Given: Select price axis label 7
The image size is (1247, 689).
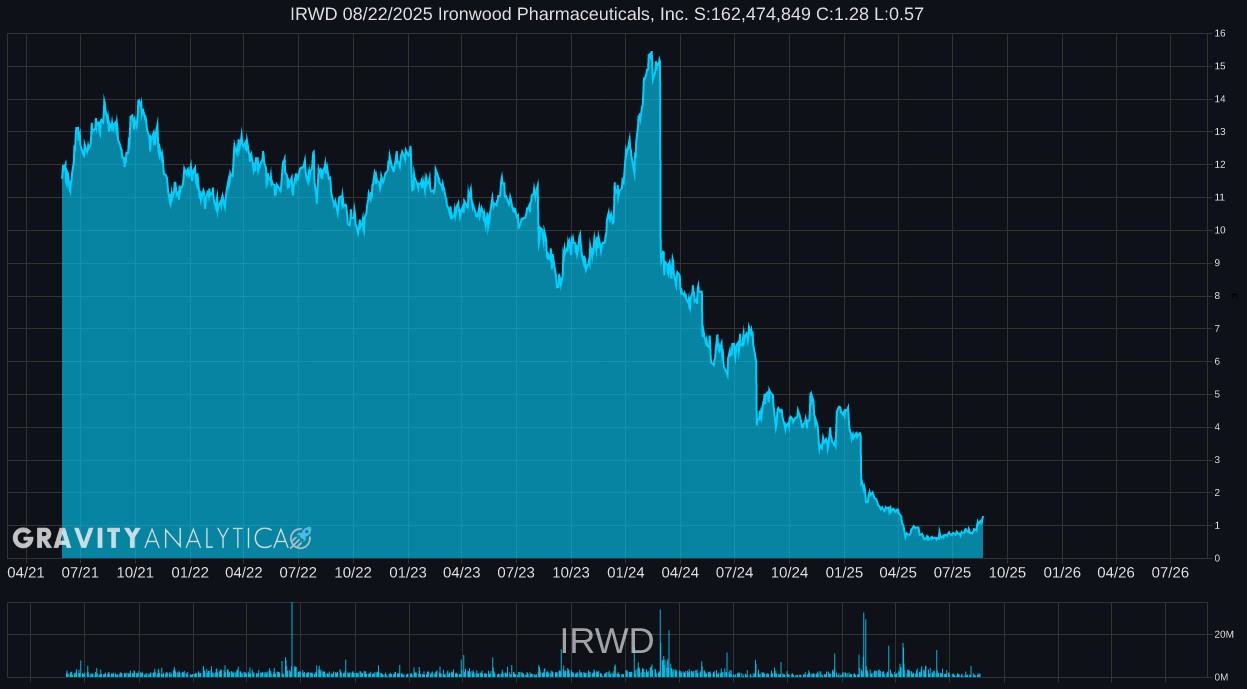Looking at the screenshot, I should point(1217,329).
